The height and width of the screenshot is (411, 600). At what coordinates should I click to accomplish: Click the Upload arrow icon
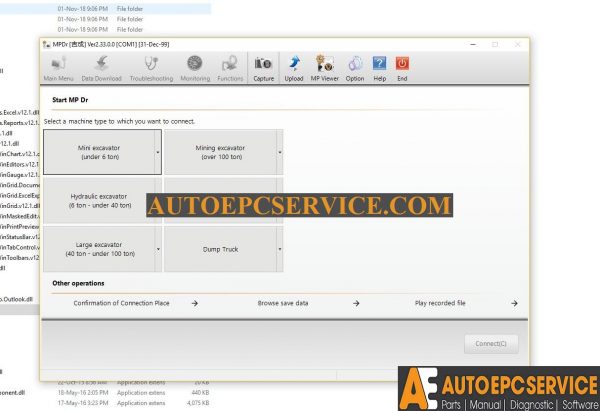[x=294, y=68]
